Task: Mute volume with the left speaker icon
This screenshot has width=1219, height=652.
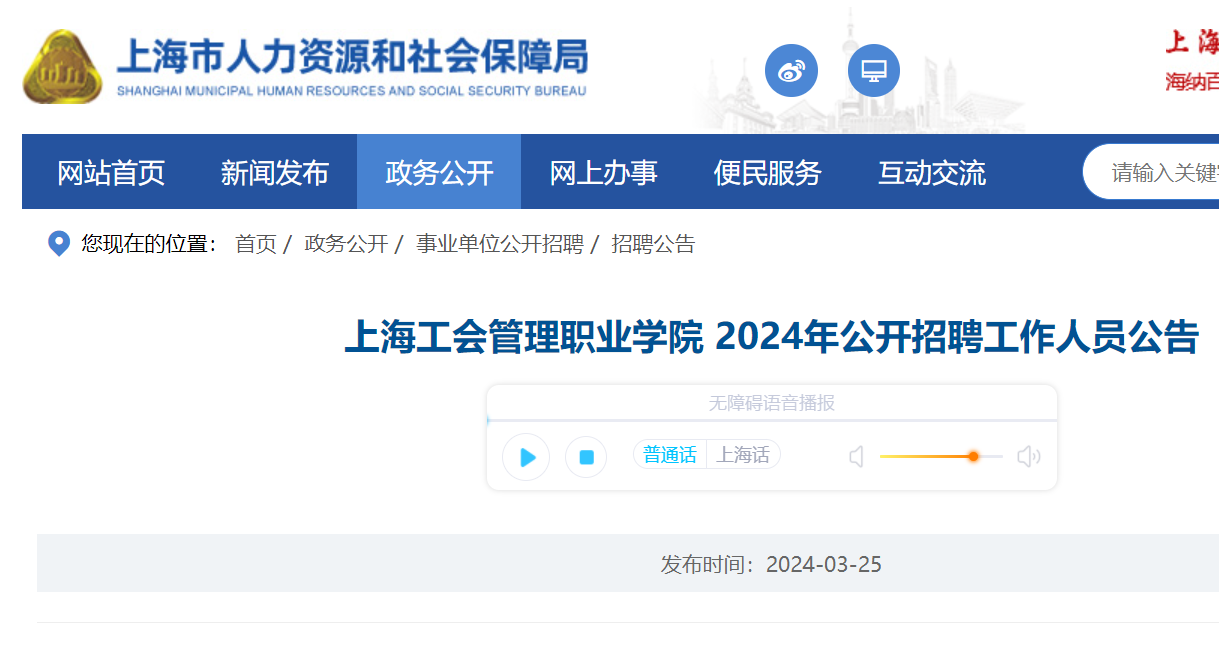Action: point(856,457)
